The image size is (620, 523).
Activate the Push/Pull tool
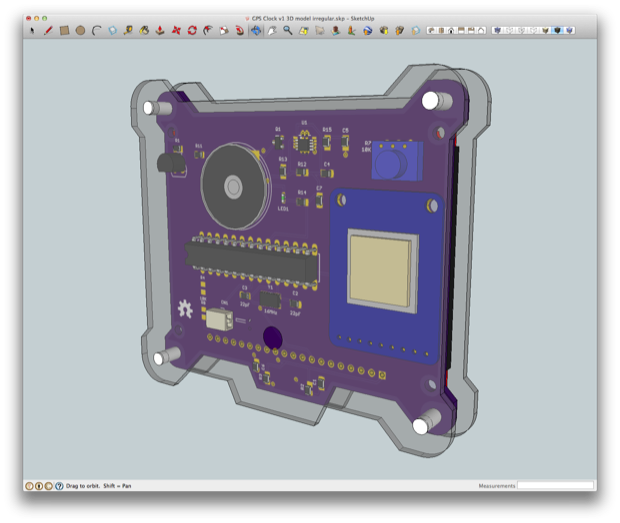(x=160, y=30)
